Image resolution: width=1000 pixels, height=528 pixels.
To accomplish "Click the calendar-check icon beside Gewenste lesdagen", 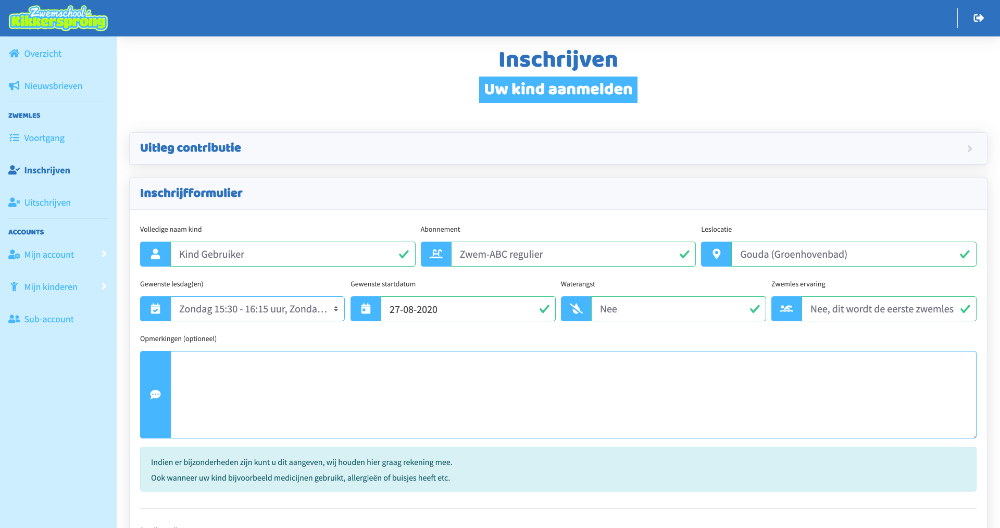I will (x=155, y=309).
